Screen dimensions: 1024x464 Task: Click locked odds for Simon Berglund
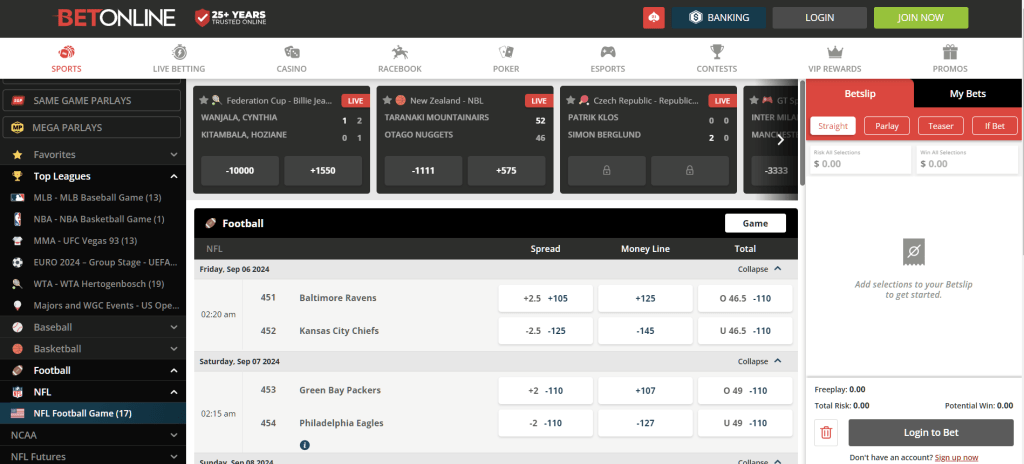click(x=690, y=171)
